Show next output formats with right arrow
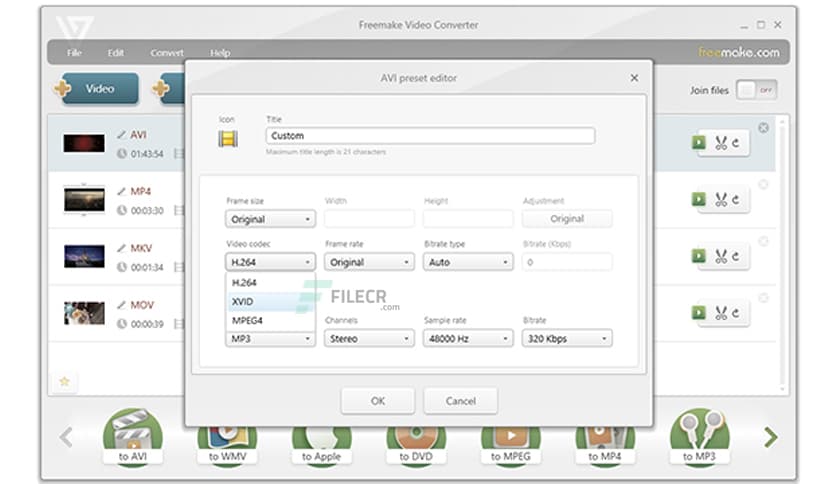 coord(770,437)
